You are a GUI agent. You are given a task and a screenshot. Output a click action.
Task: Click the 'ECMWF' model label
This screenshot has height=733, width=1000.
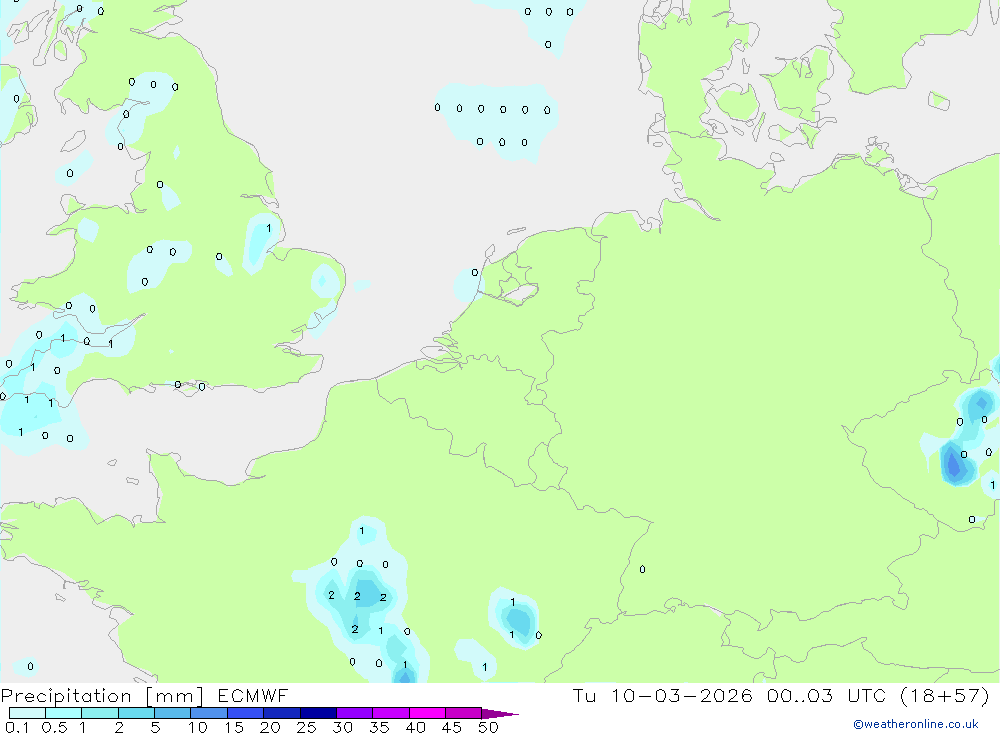click(253, 695)
